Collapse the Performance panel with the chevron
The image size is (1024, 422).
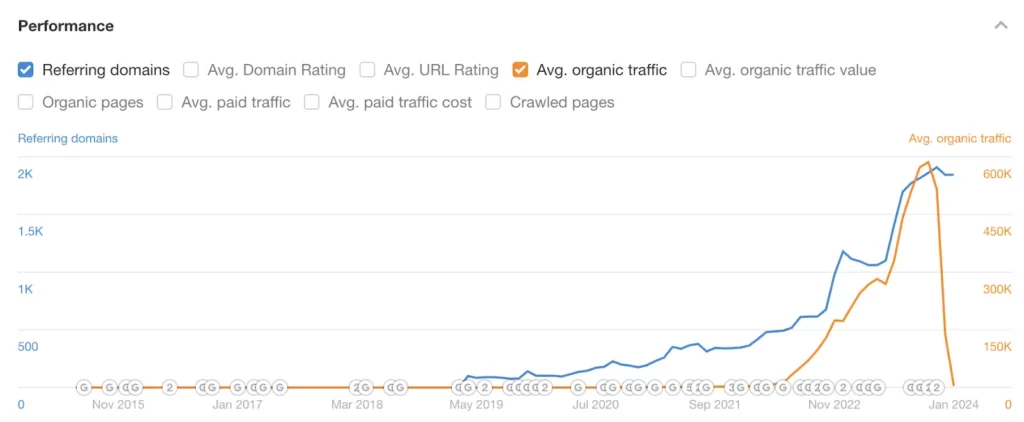pos(1000,26)
